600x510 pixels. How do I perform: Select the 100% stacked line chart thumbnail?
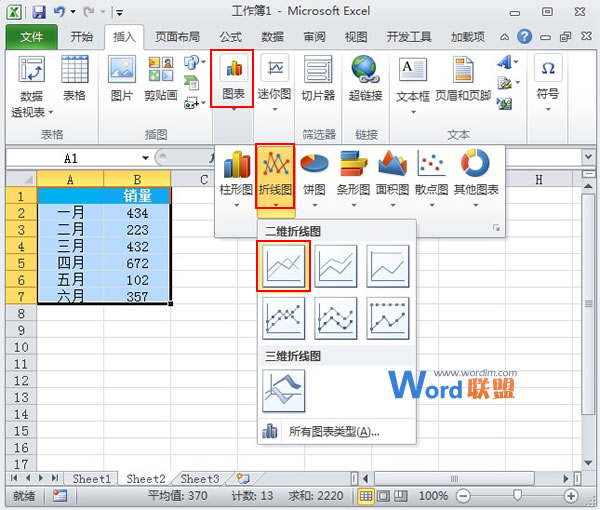pos(388,266)
